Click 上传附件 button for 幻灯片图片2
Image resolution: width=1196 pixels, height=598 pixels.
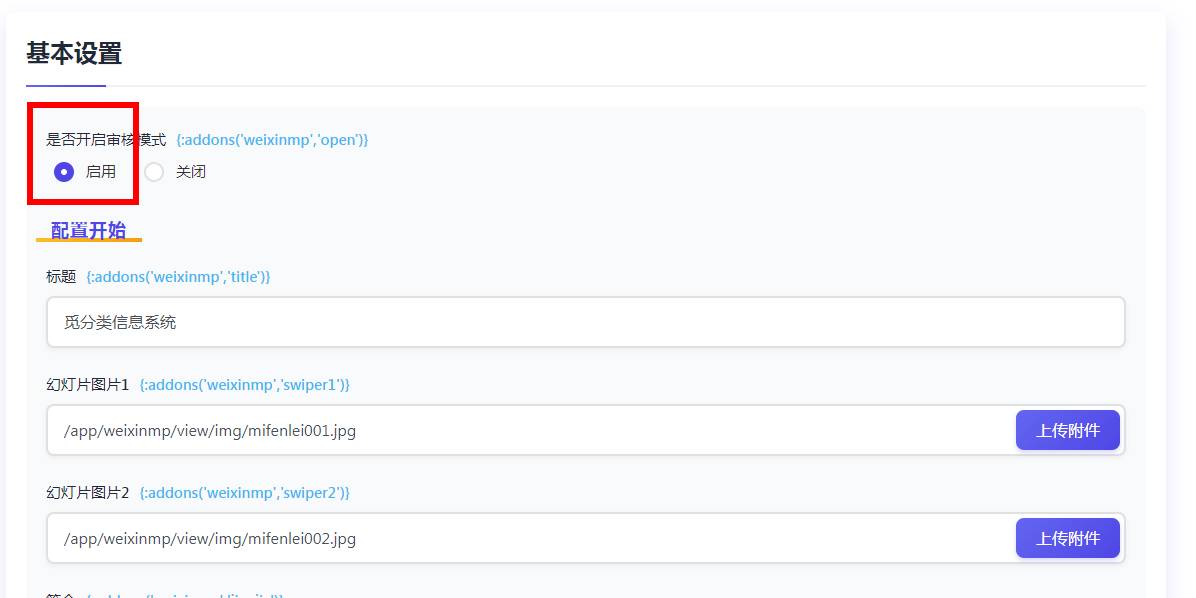pos(1067,538)
